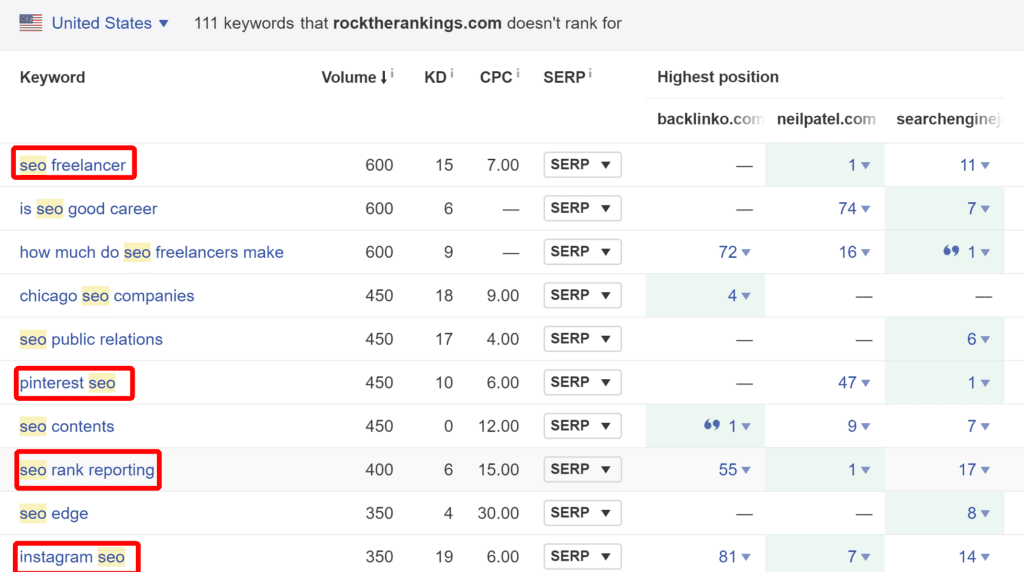
Task: Expand SERP dropdown for how much do seo freelancers make
Action: (582, 251)
